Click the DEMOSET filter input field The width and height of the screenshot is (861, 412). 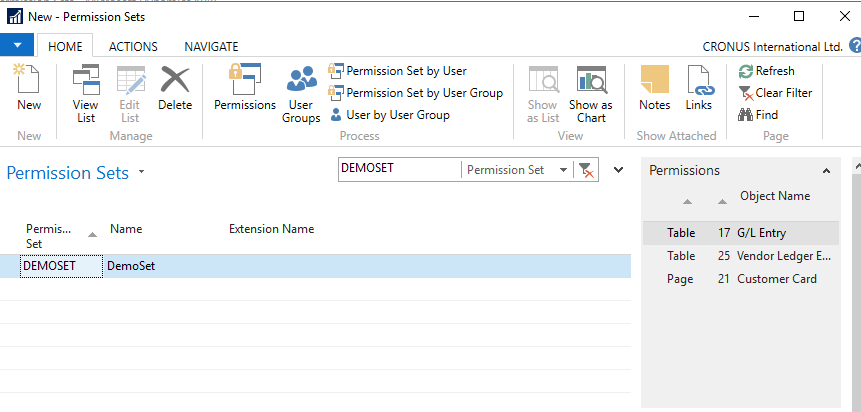pyautogui.click(x=398, y=170)
